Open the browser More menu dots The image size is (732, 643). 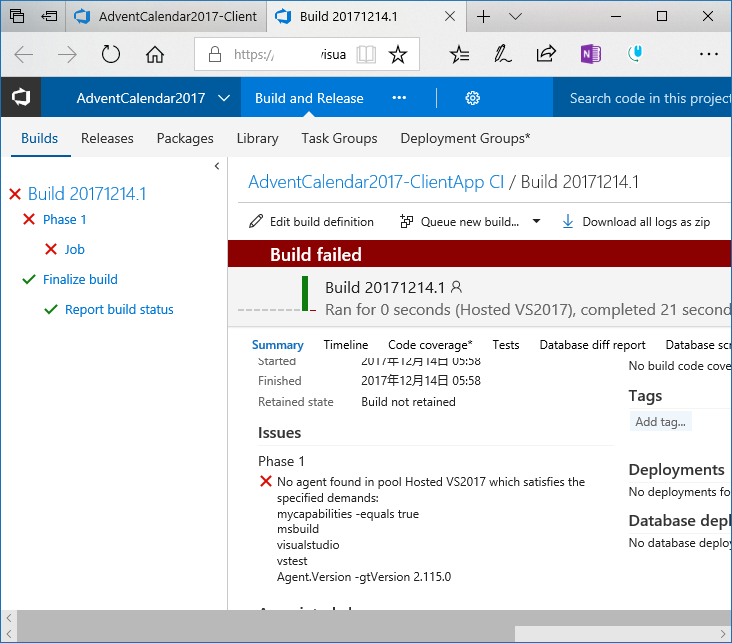coord(709,55)
